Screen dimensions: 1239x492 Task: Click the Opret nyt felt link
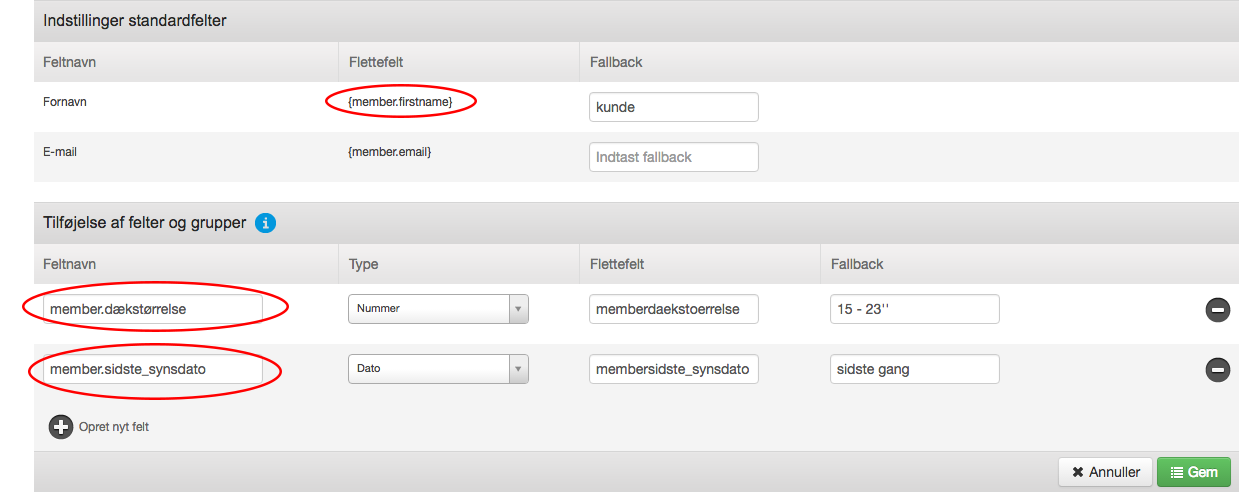114,427
